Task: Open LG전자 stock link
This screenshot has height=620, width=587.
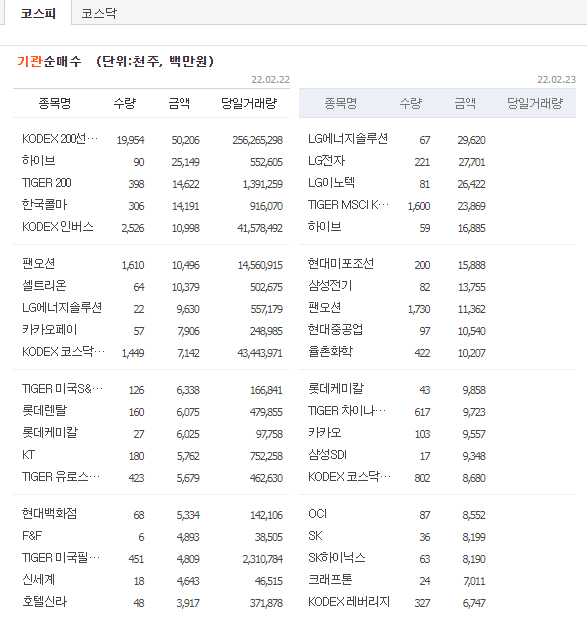Action: point(327,161)
